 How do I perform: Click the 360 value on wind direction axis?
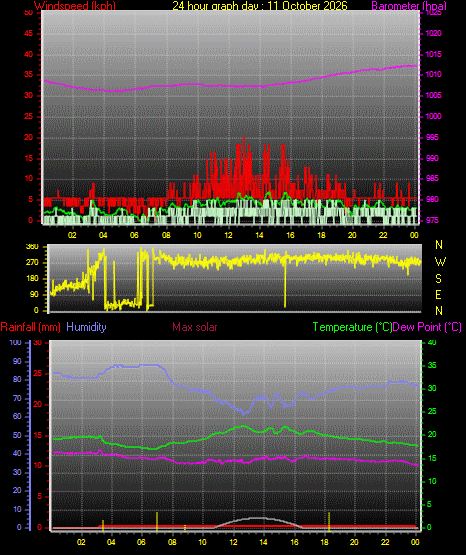pos(32,247)
